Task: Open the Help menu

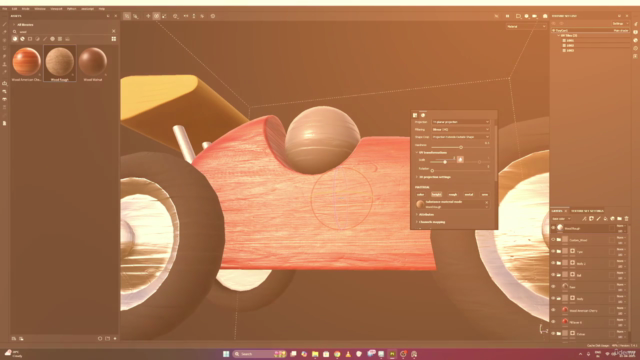Action: pos(102,9)
